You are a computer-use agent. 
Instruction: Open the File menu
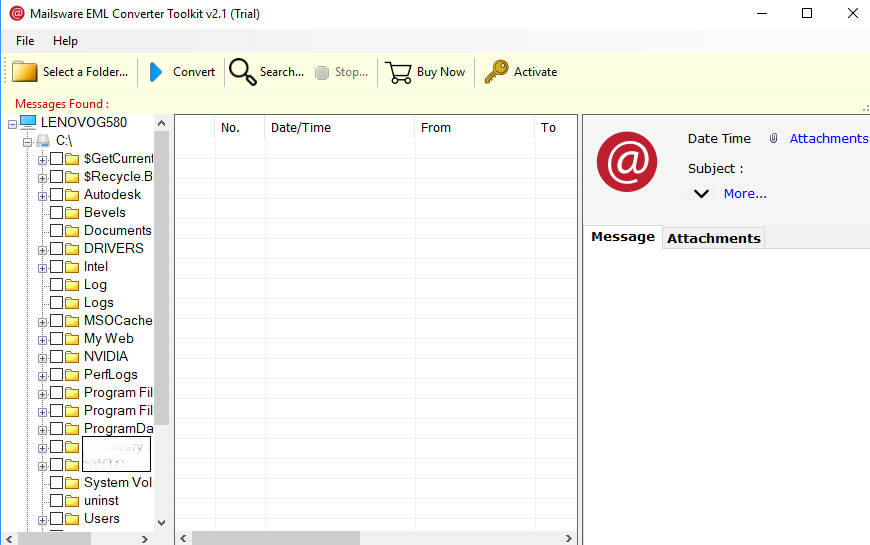tap(25, 41)
